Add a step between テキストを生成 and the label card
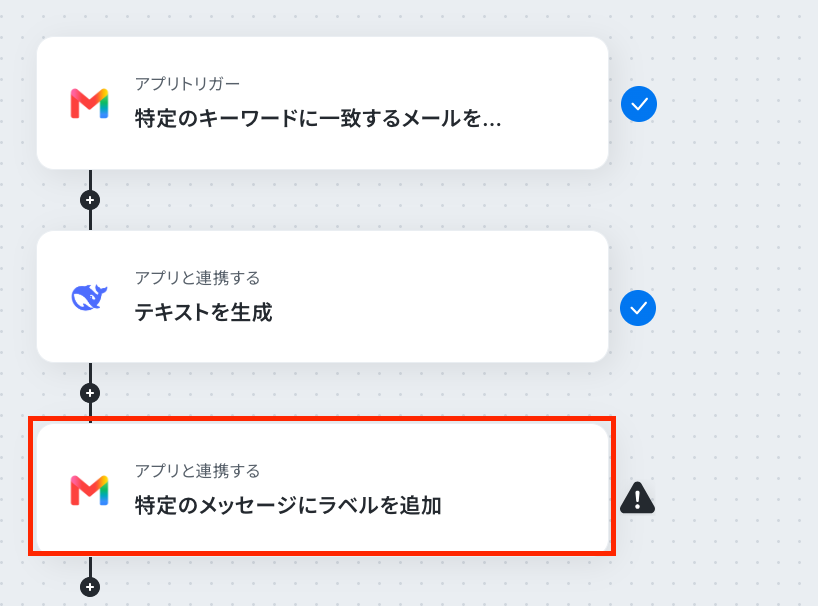The width and height of the screenshot is (818, 606). point(90,393)
